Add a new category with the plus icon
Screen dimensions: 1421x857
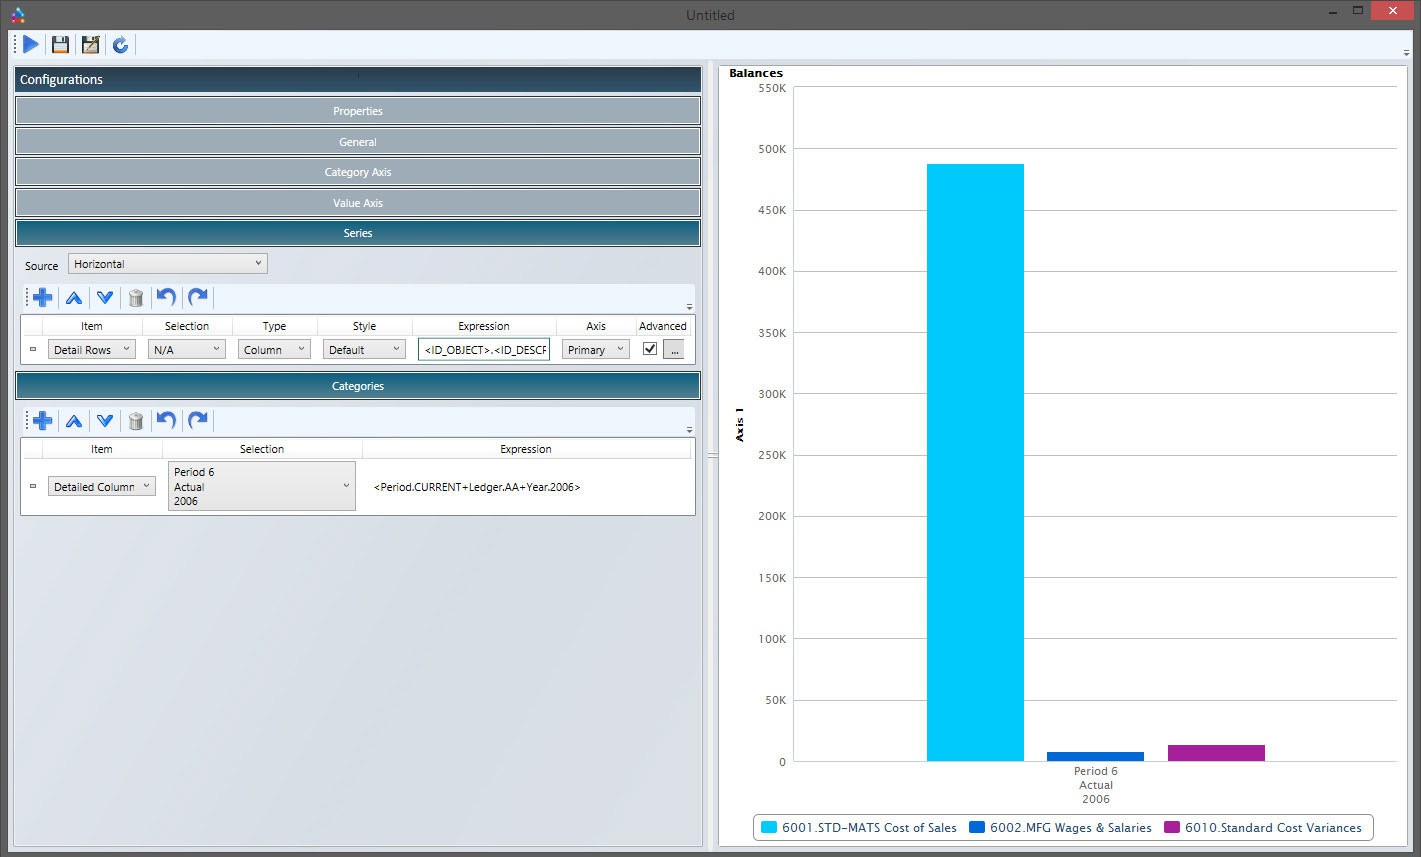[x=43, y=420]
